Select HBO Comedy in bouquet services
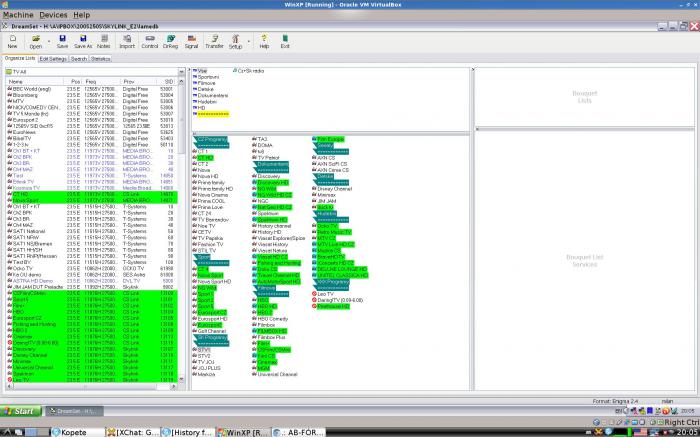 click(270, 319)
